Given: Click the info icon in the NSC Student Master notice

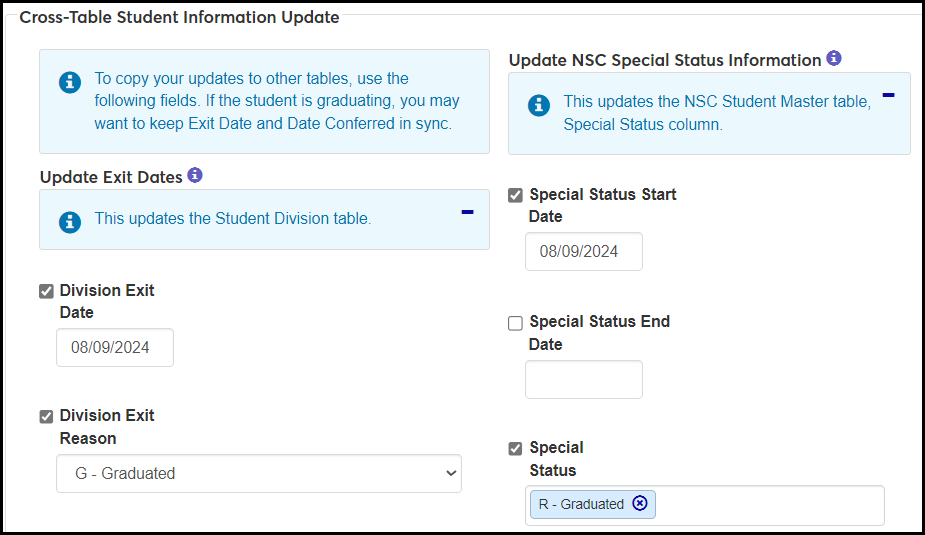Looking at the screenshot, I should tap(539, 105).
